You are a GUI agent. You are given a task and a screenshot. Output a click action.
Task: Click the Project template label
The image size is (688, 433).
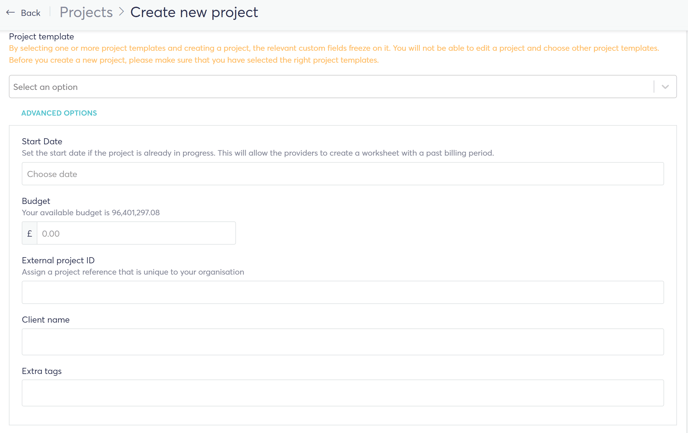[41, 36]
